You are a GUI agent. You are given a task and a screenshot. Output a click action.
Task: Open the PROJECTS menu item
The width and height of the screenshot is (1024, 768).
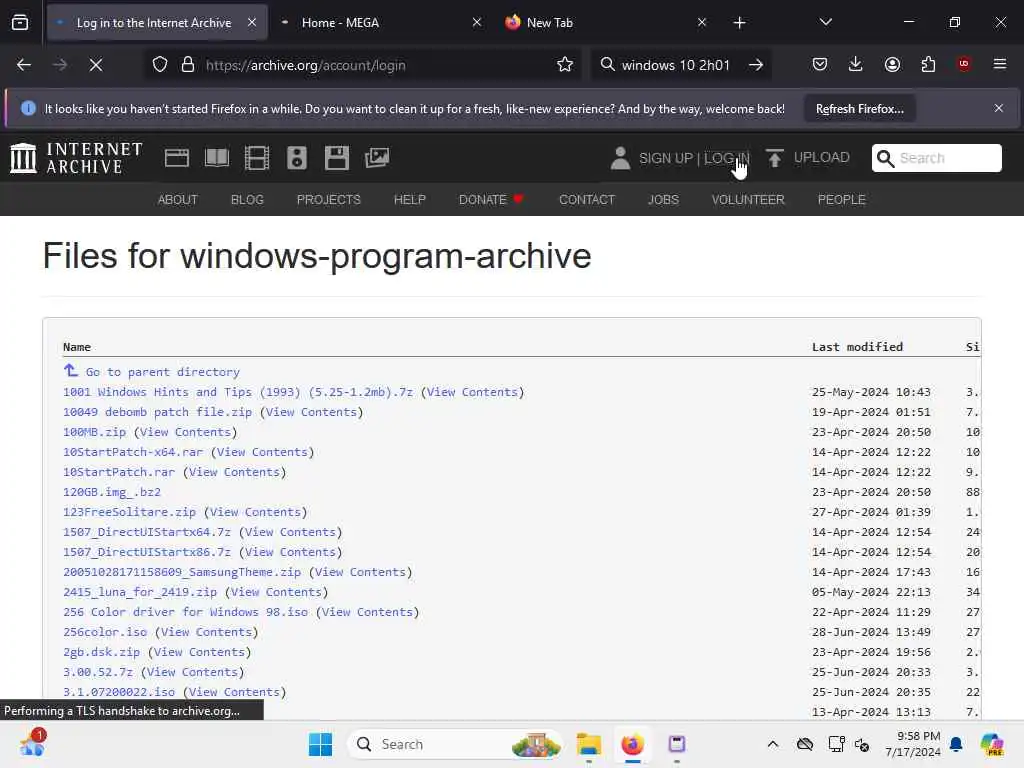328,200
